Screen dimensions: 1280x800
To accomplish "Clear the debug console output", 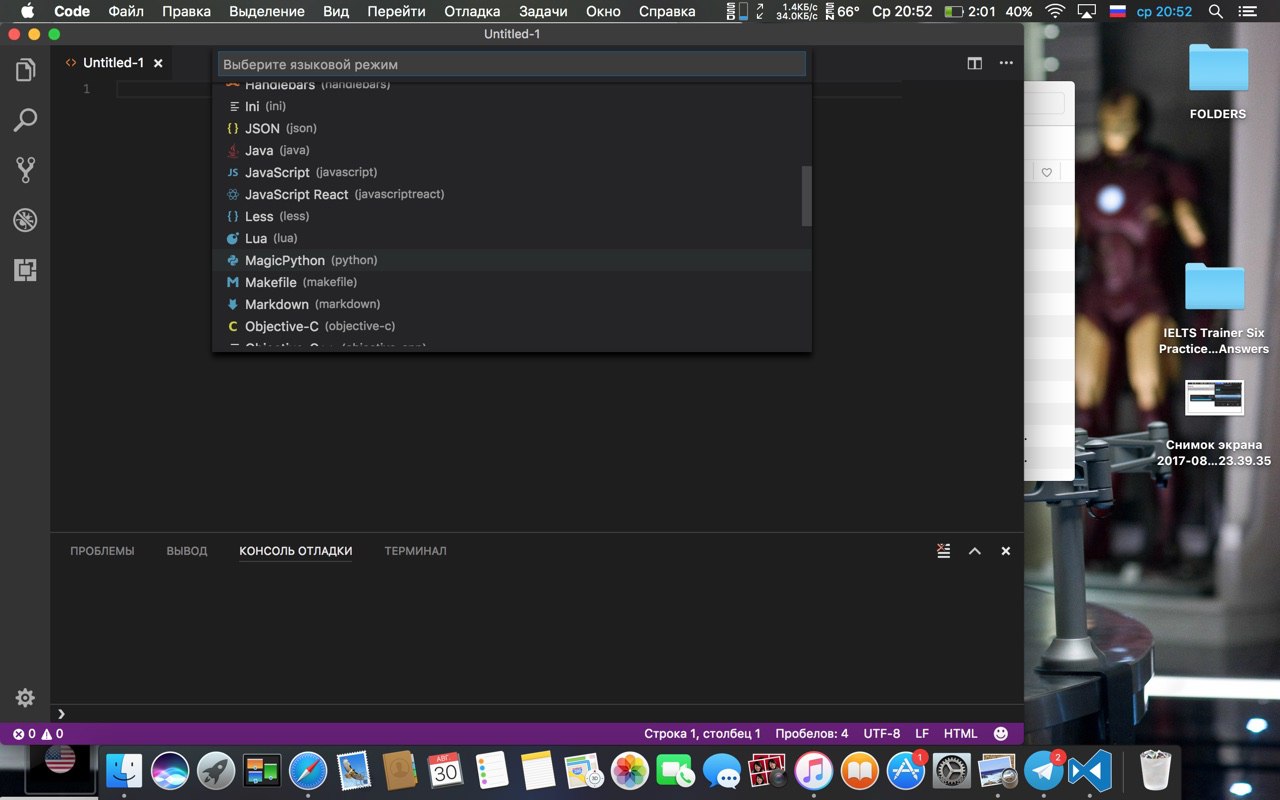I will pos(943,551).
